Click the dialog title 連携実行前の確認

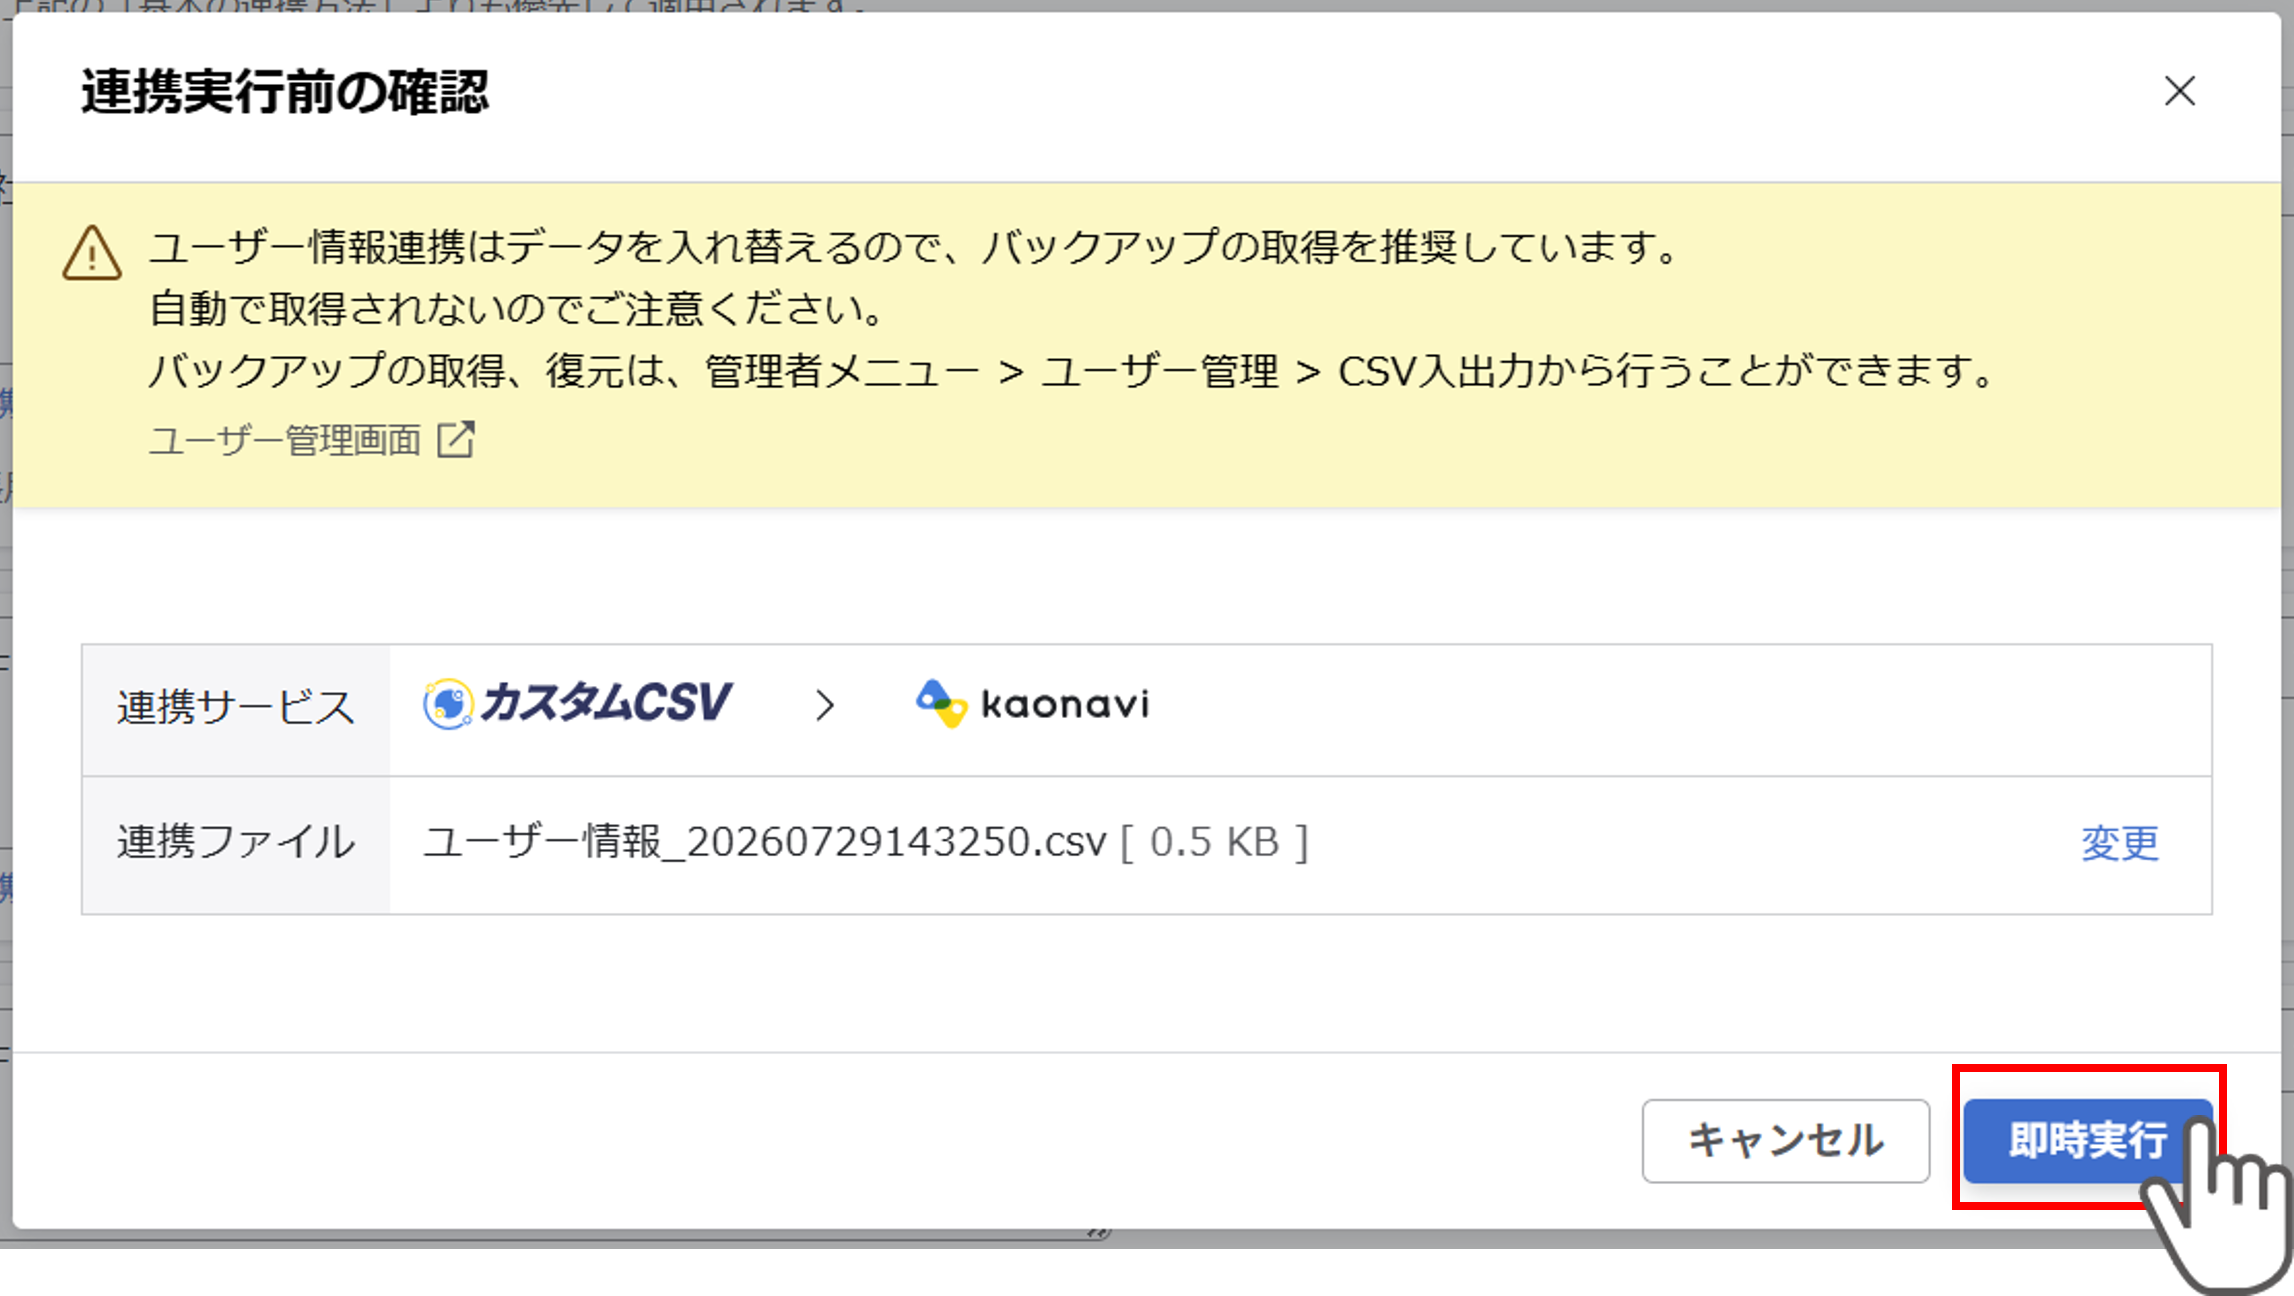point(285,92)
